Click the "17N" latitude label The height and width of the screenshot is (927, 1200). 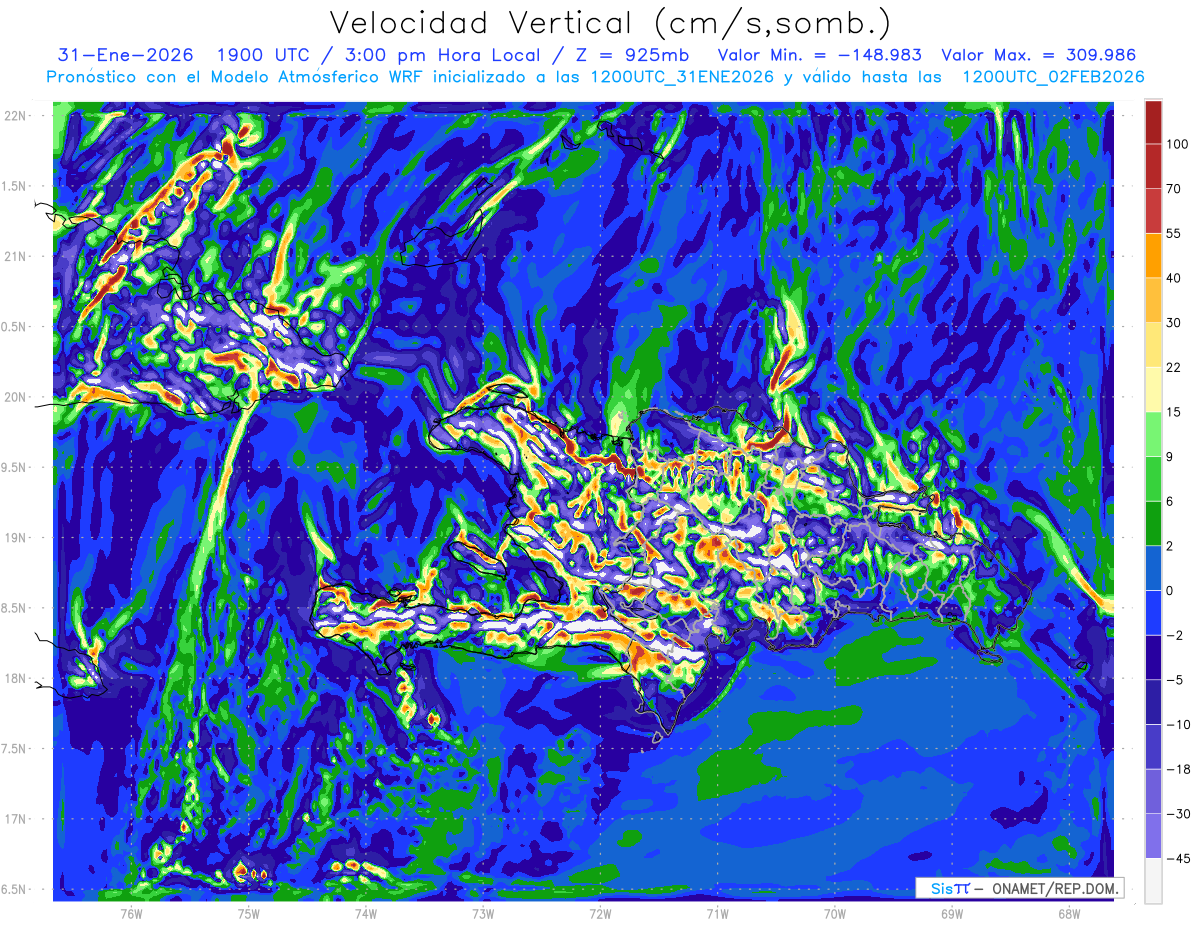[x=16, y=819]
